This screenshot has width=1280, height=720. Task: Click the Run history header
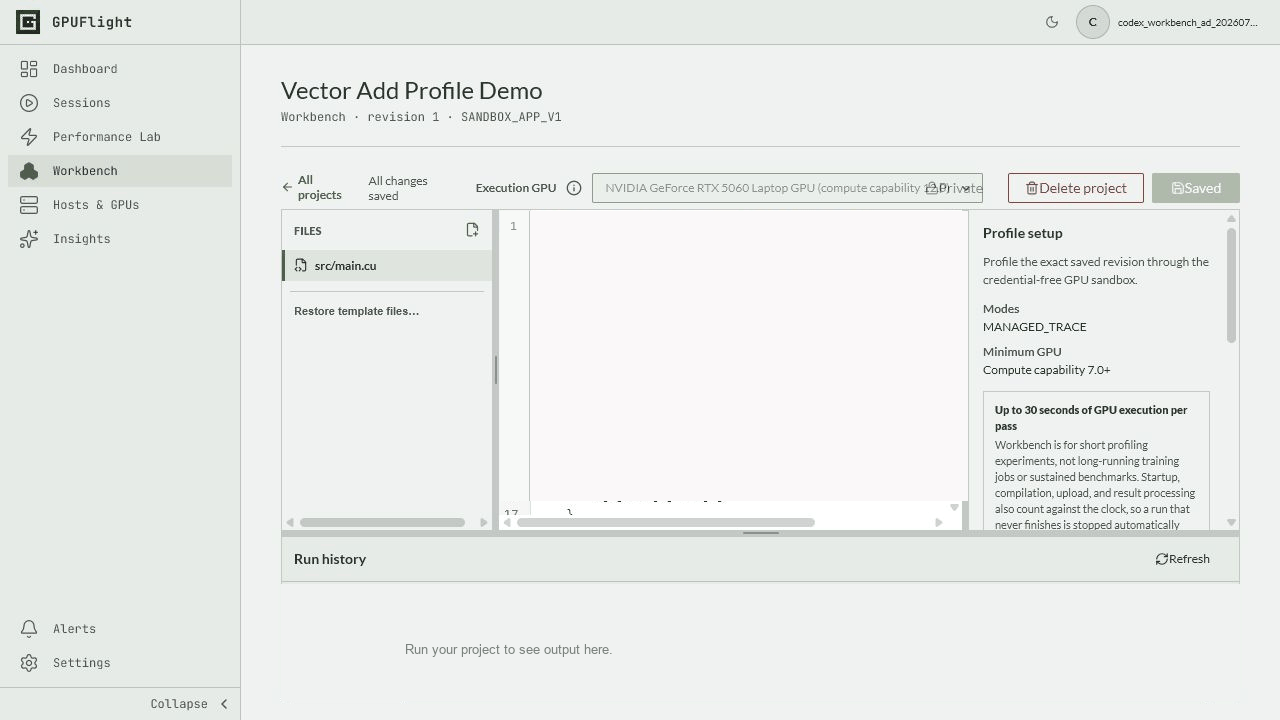[330, 559]
